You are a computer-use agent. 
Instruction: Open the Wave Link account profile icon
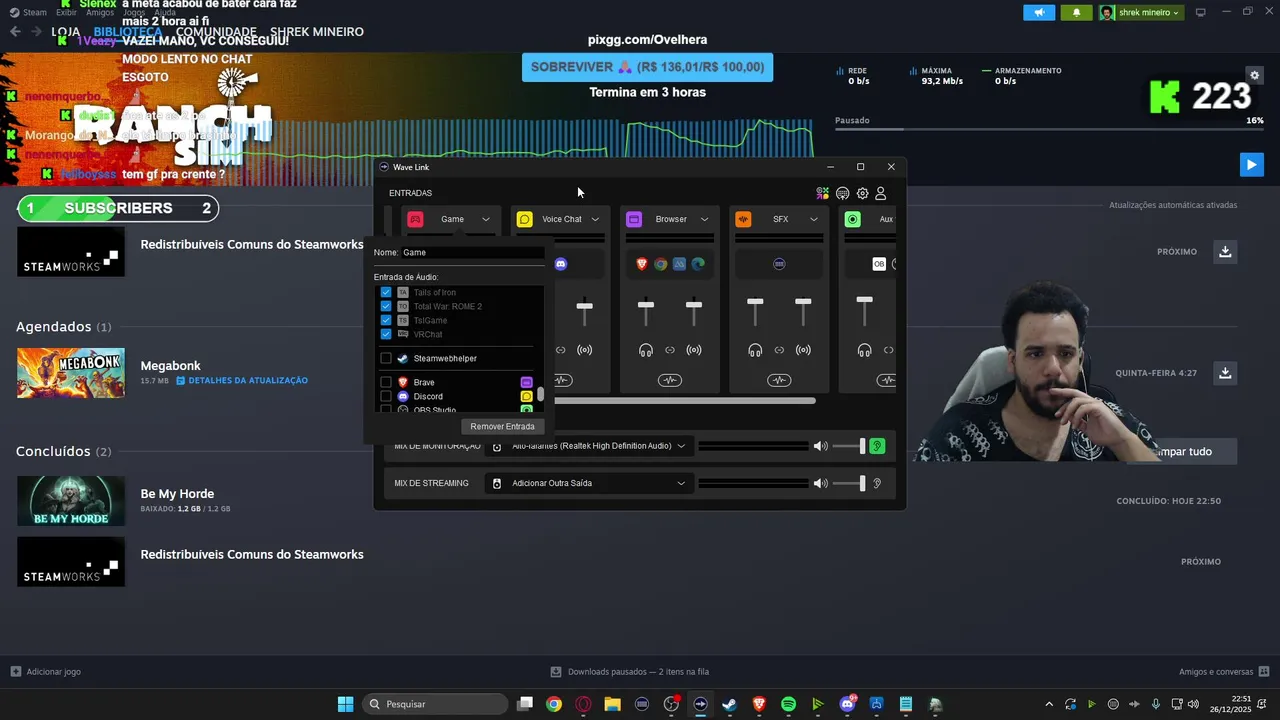[881, 193]
